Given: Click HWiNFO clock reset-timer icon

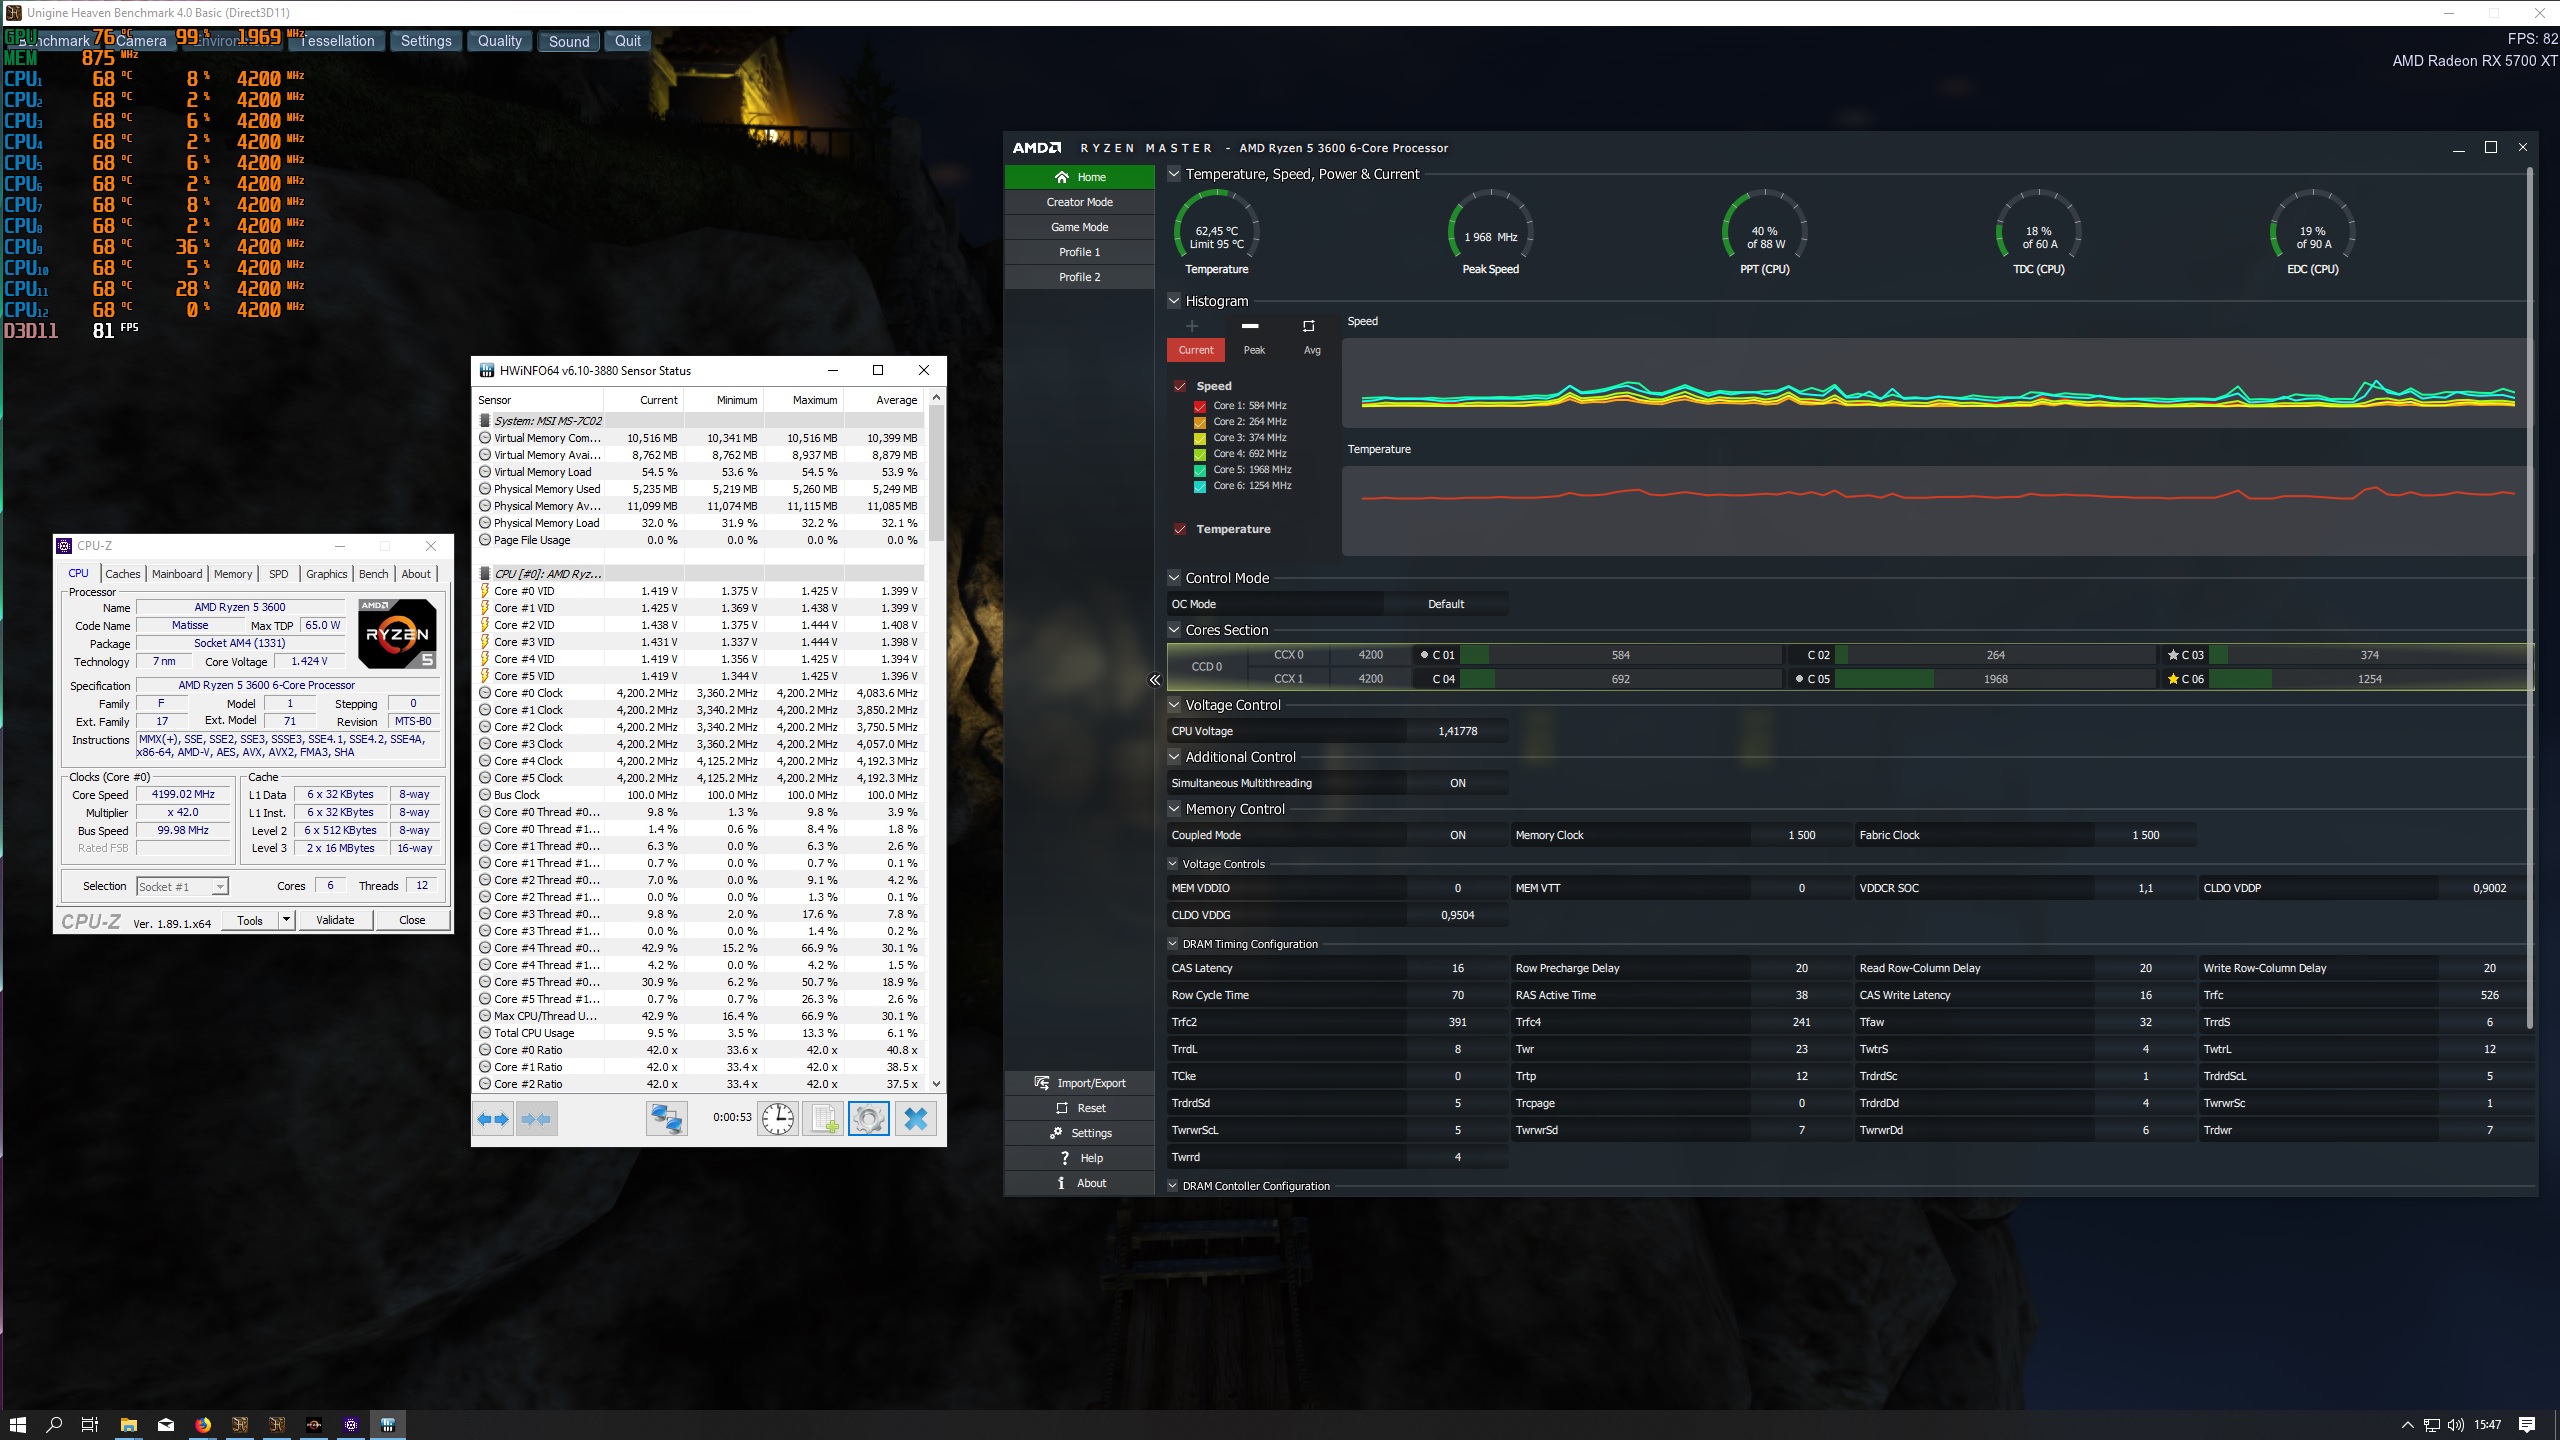Looking at the screenshot, I should (x=778, y=1119).
